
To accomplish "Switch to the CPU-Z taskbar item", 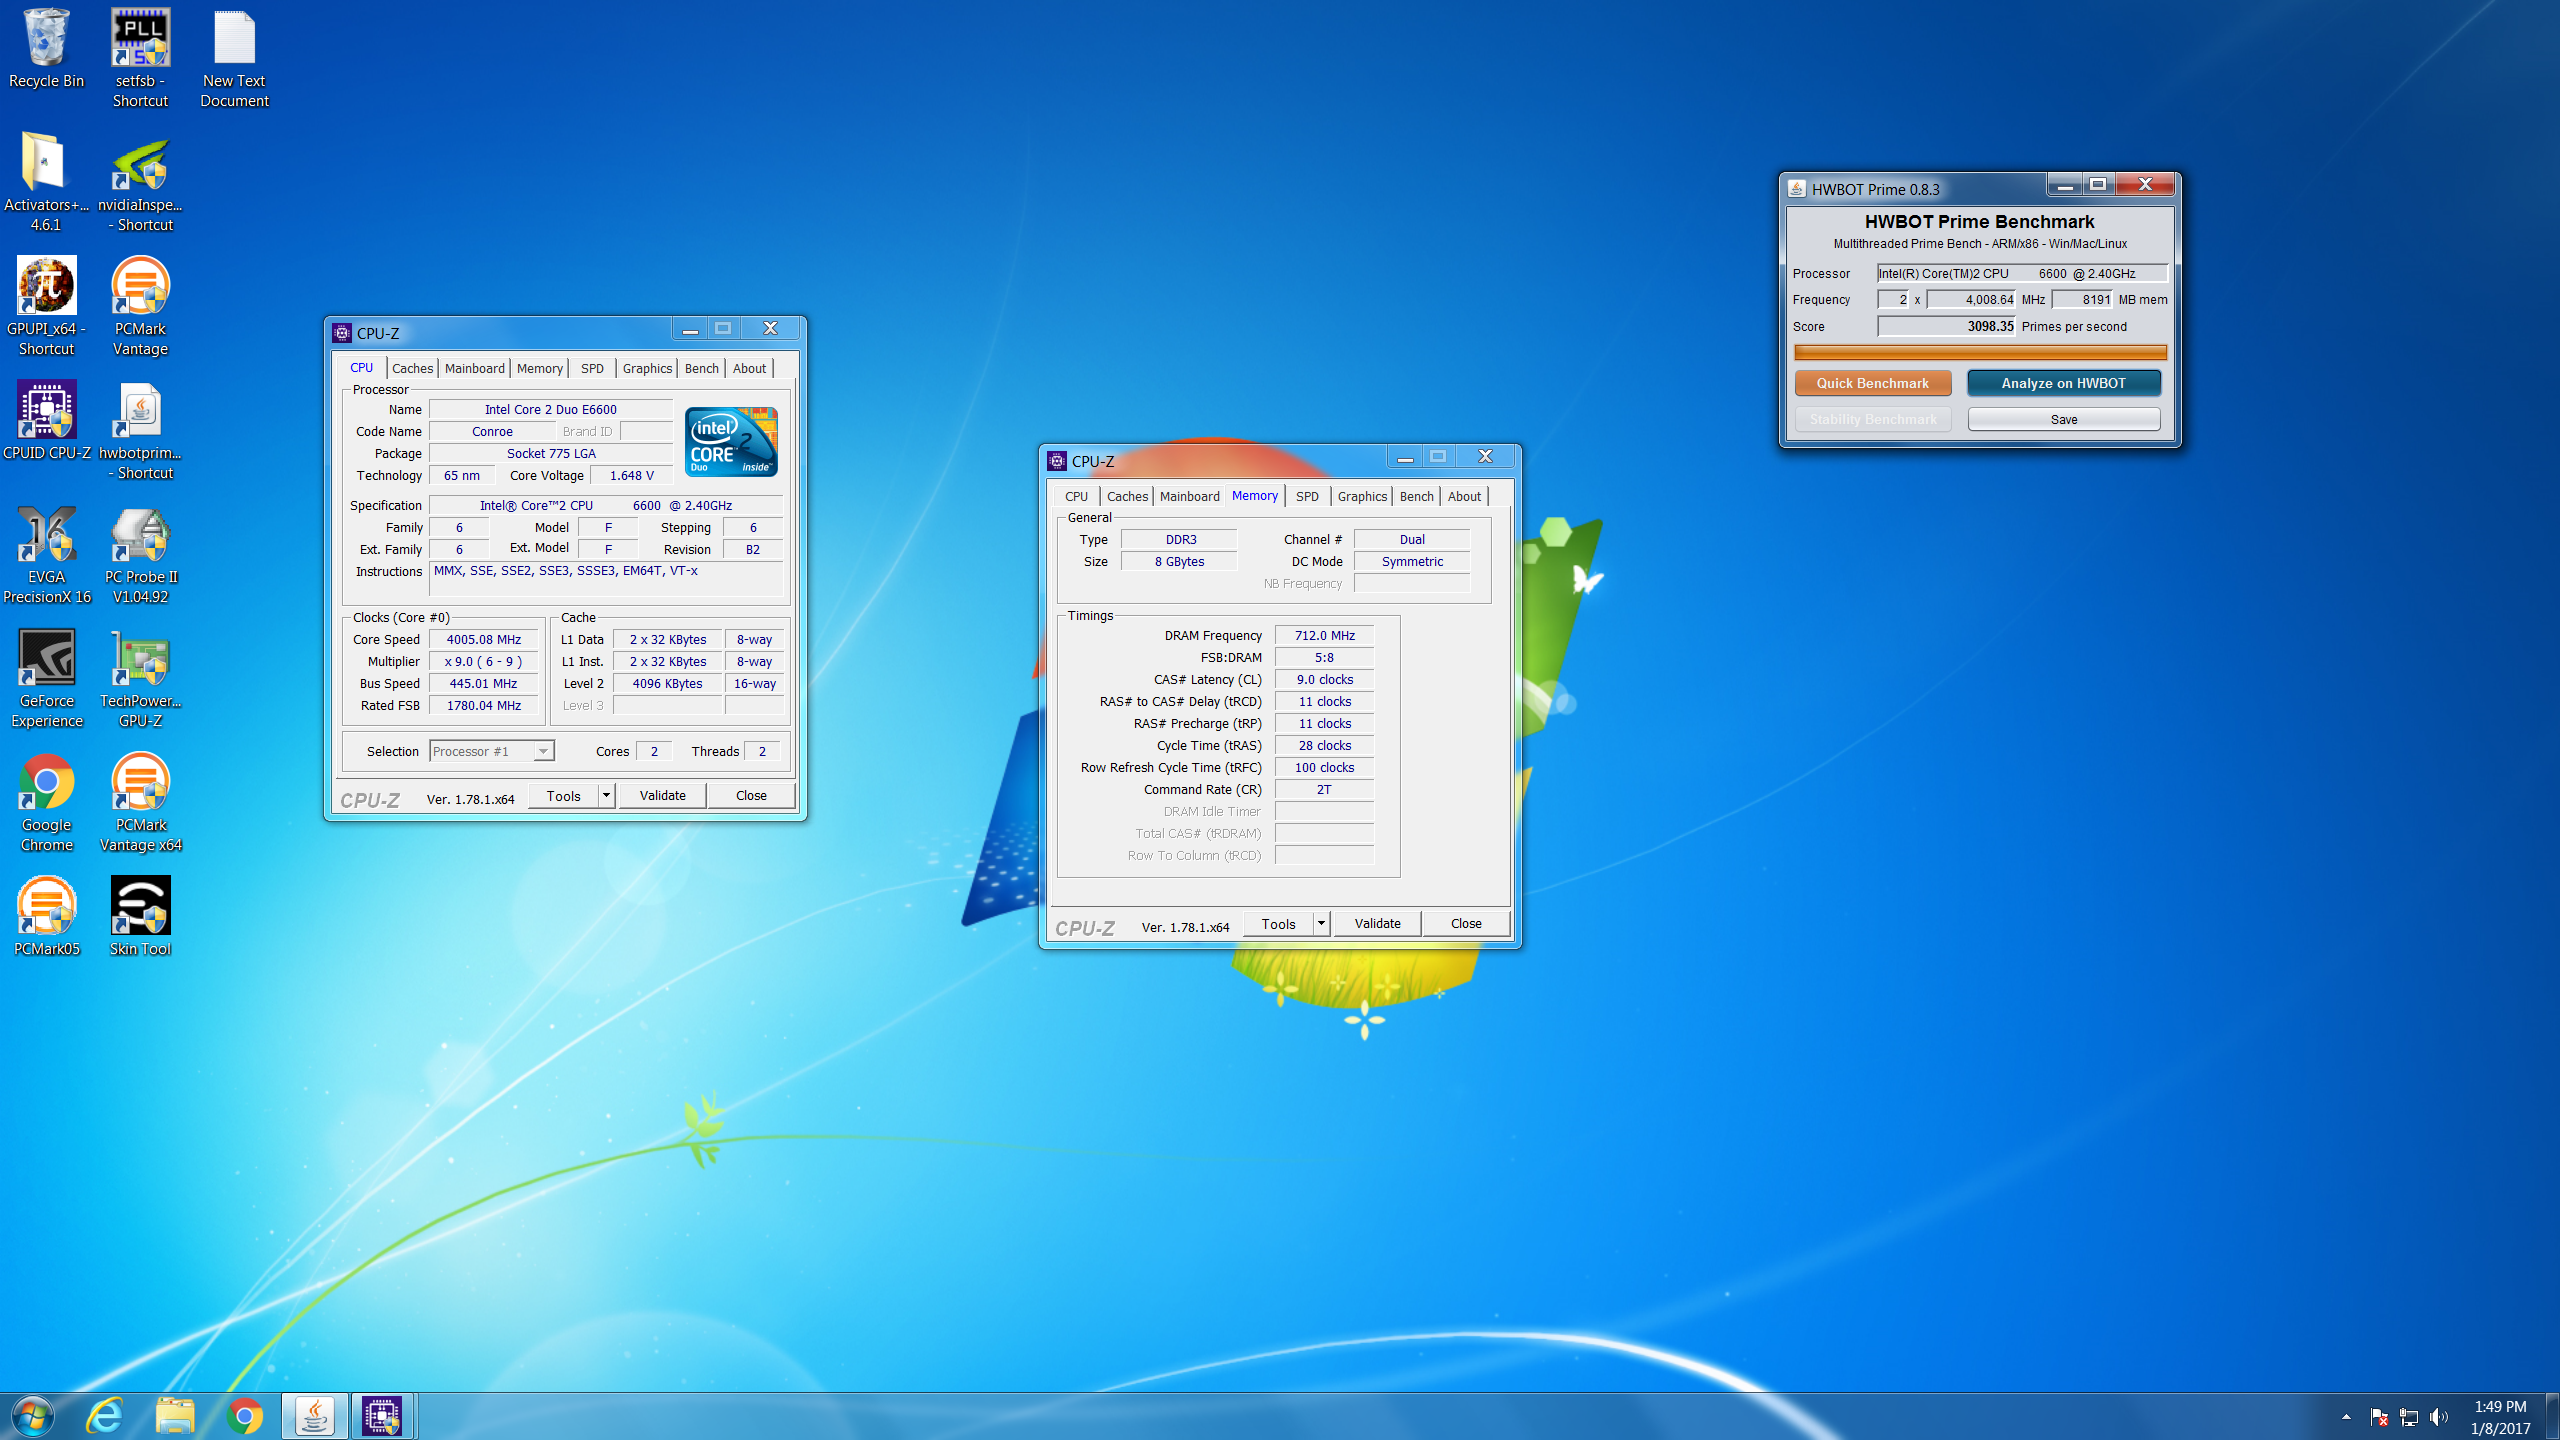I will tap(382, 1416).
